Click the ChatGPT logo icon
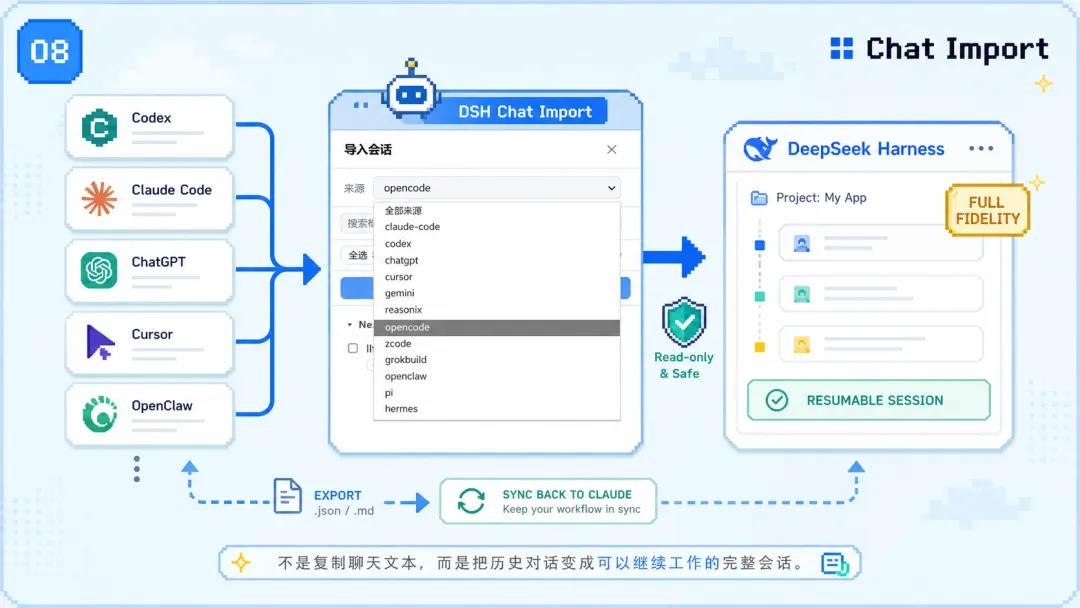This screenshot has height=608, width=1080. point(99,270)
